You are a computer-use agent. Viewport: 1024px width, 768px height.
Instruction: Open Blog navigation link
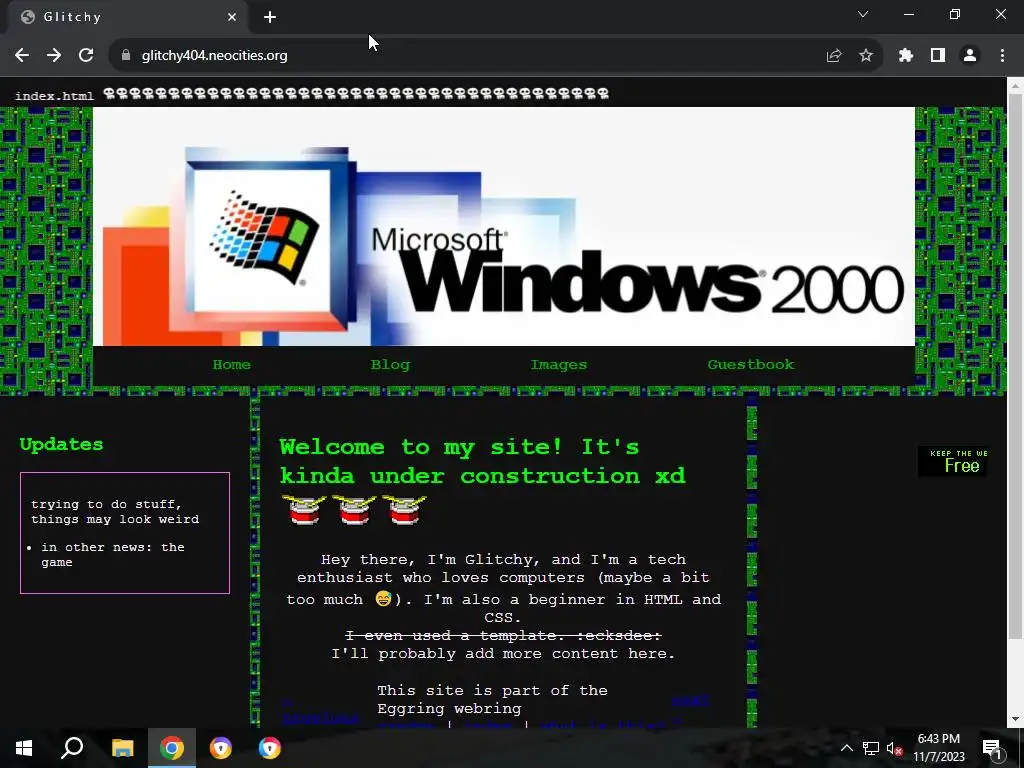tap(391, 365)
